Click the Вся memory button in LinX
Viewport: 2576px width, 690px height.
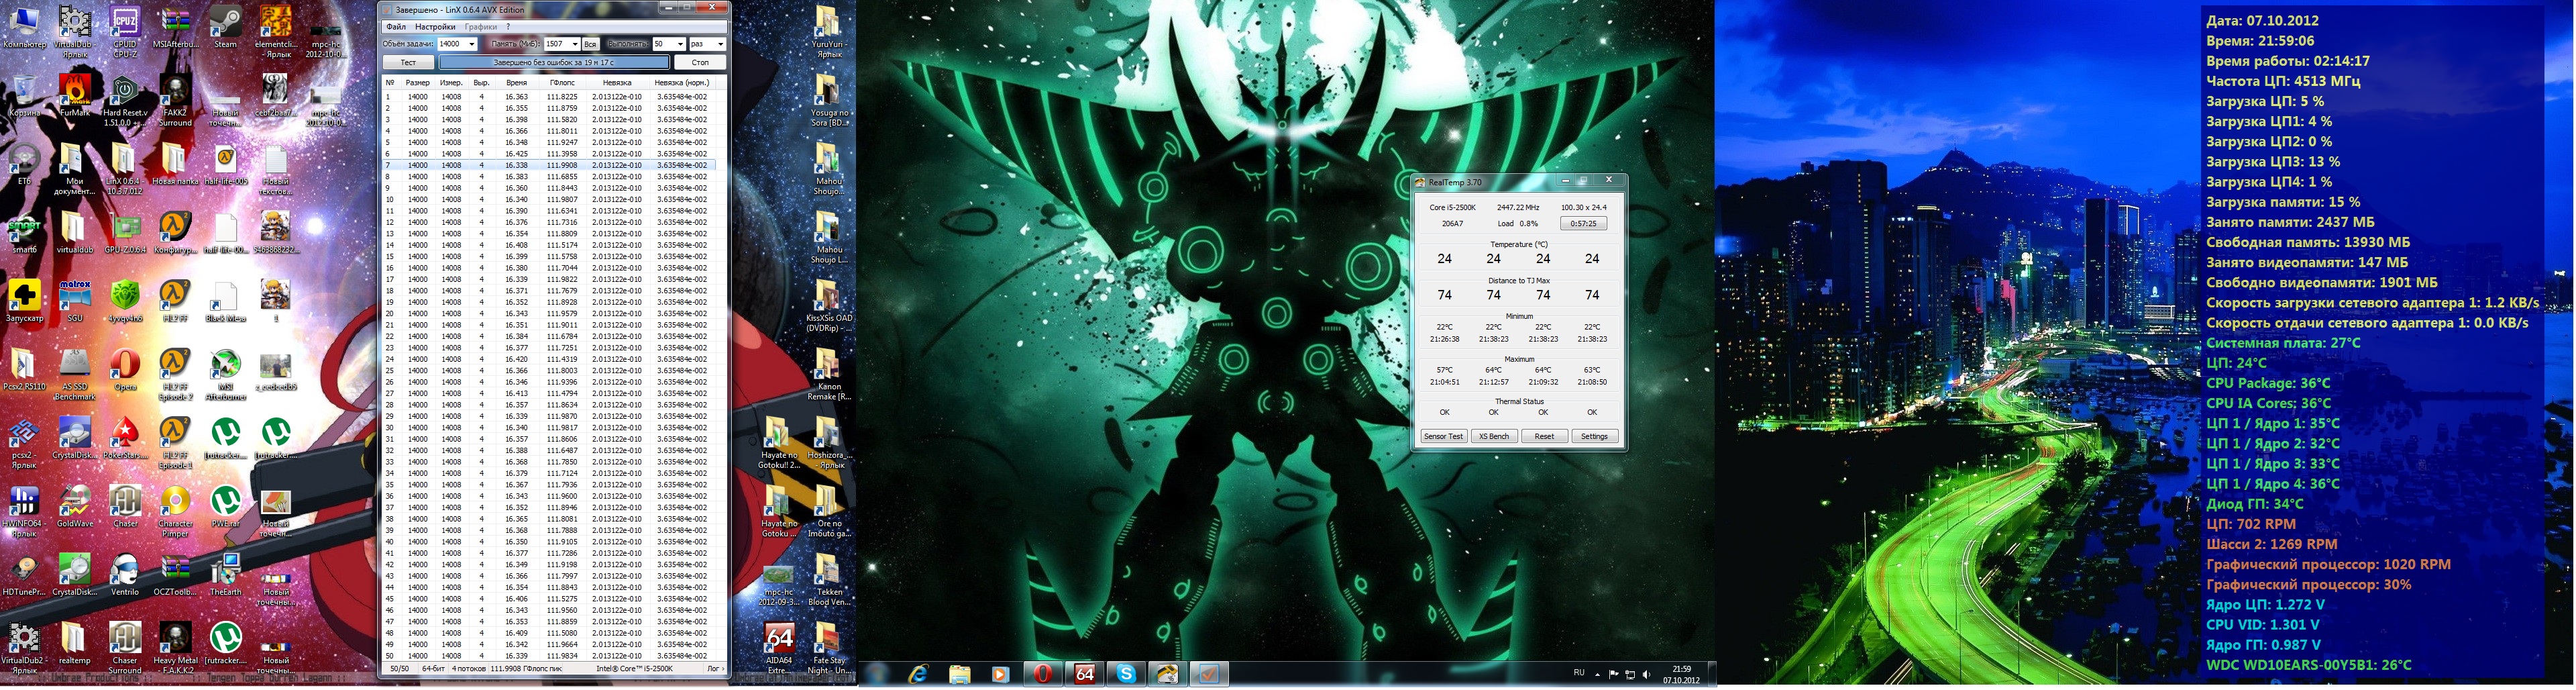point(590,44)
